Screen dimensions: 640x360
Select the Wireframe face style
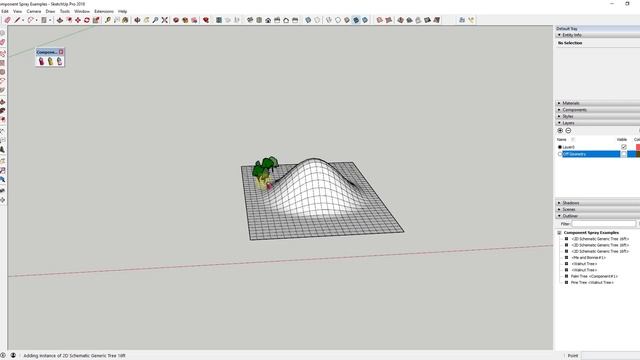pos(329,20)
